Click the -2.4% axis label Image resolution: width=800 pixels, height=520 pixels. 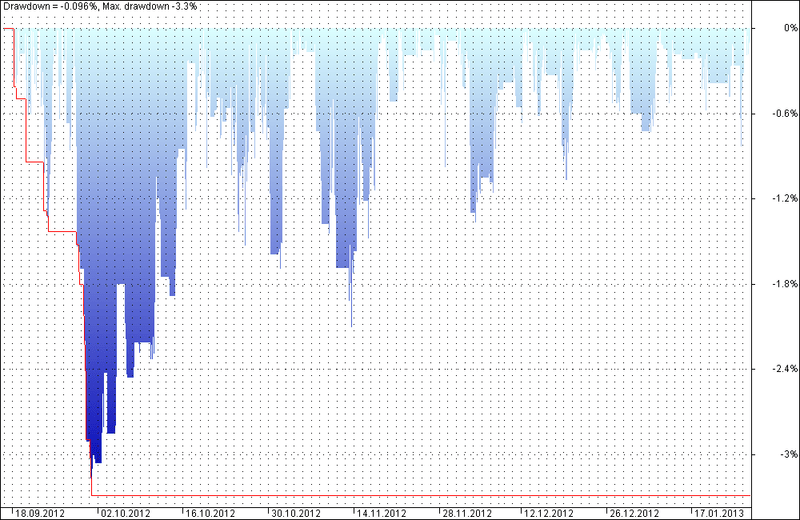785,369
